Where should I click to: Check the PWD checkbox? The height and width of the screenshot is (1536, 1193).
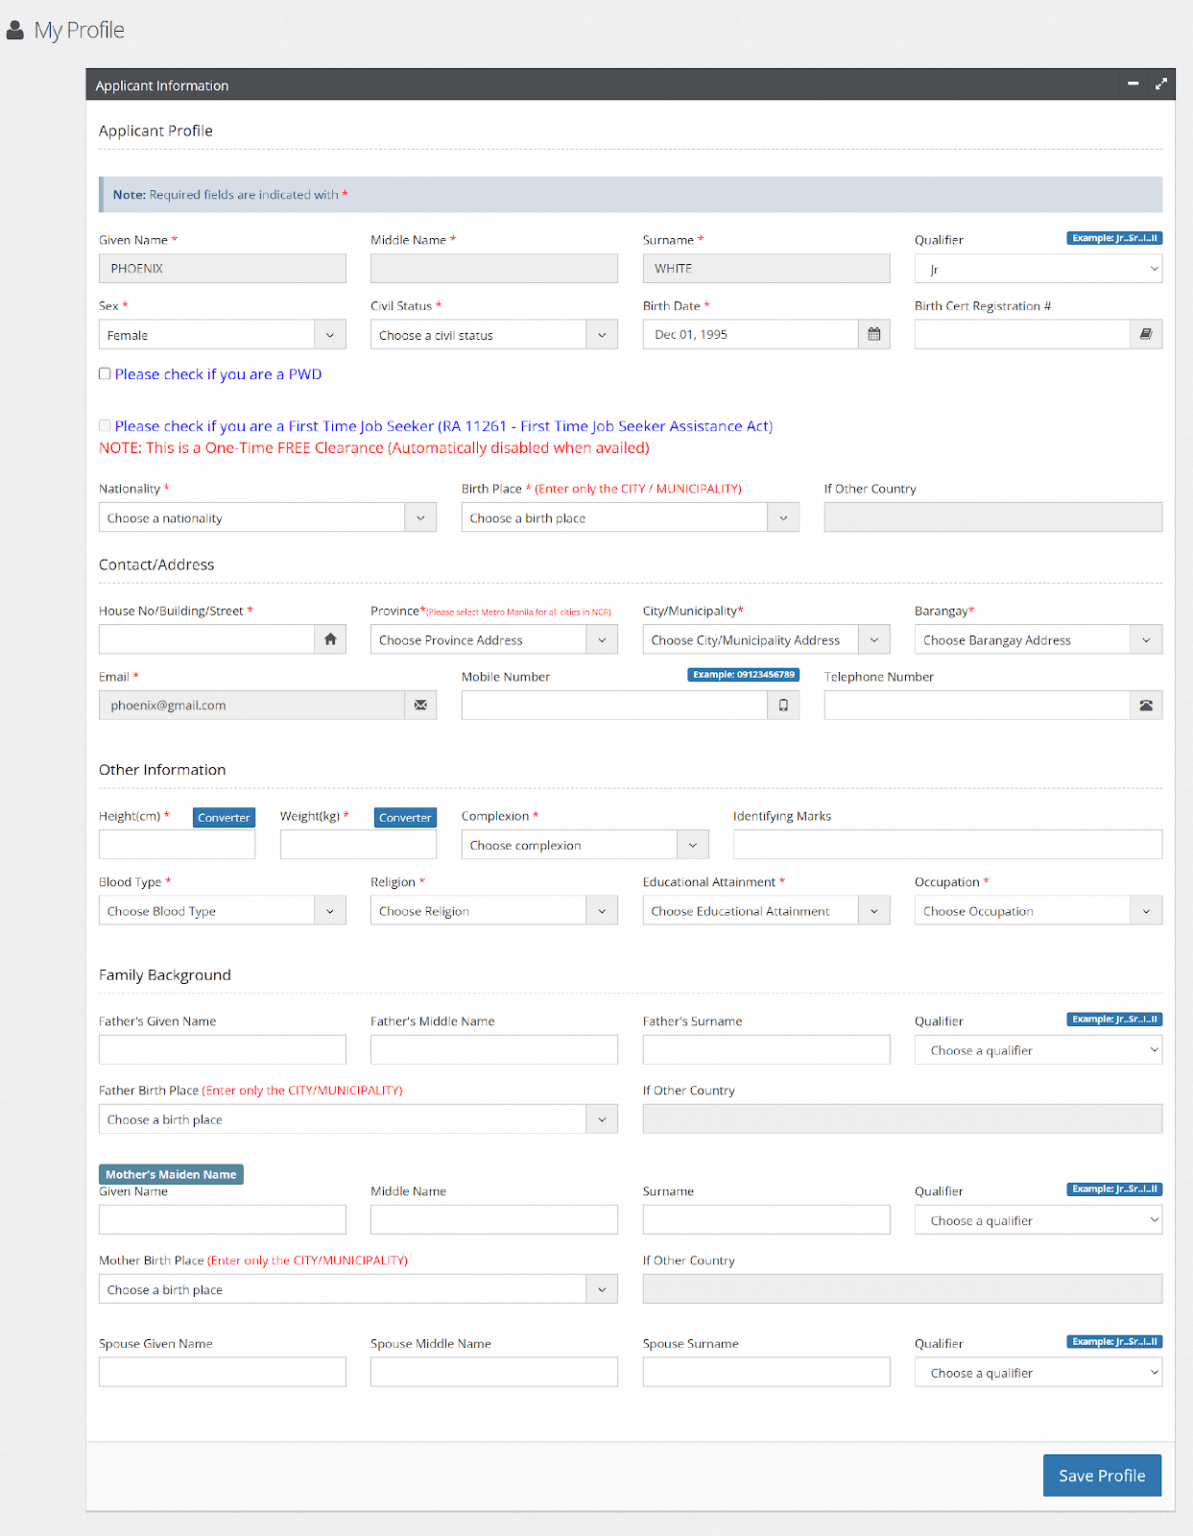(x=105, y=374)
